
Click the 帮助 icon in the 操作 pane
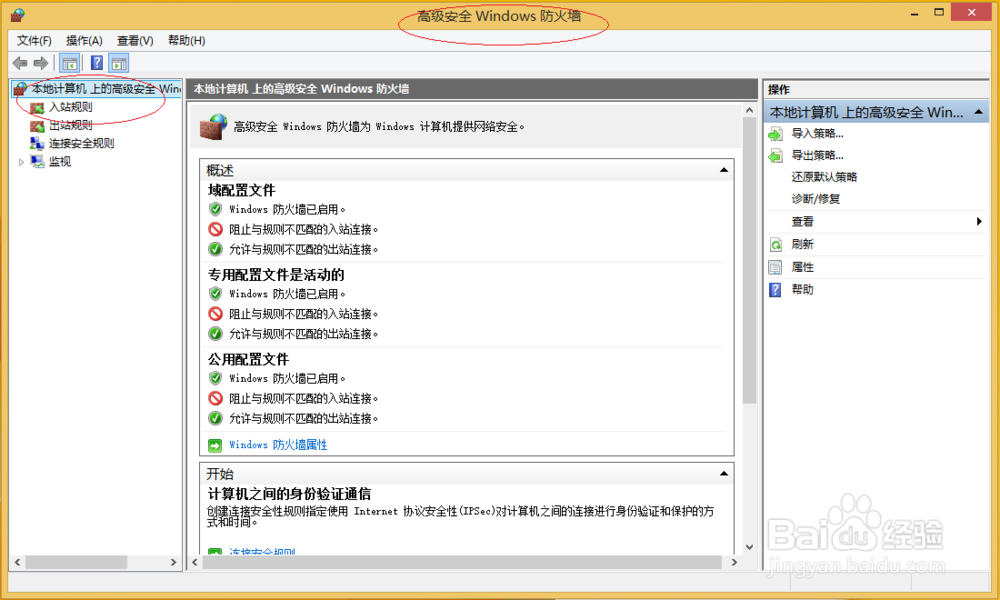[775, 289]
